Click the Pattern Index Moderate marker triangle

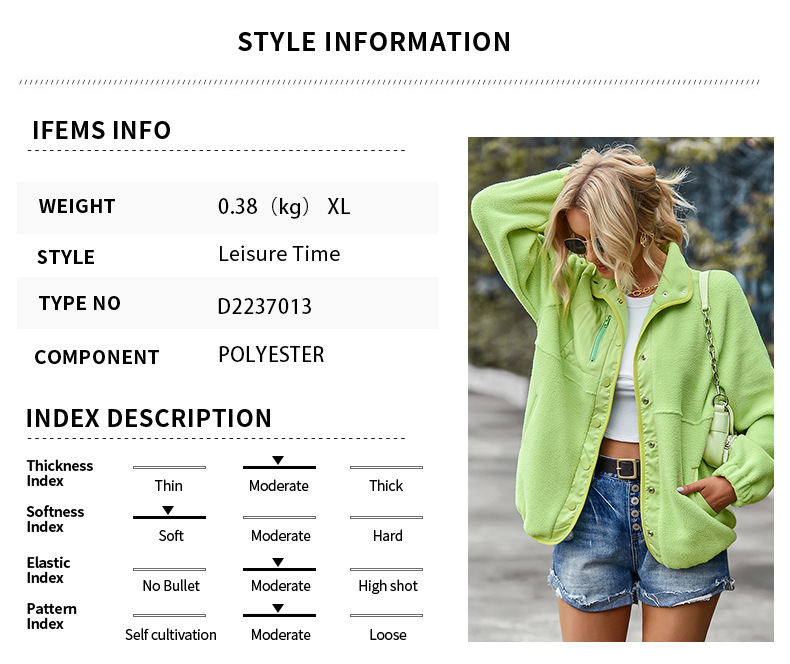(278, 608)
